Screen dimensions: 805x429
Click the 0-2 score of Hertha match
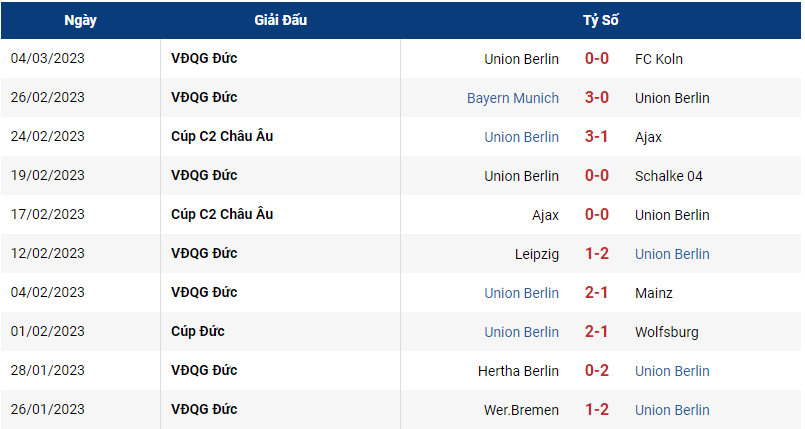(x=597, y=370)
